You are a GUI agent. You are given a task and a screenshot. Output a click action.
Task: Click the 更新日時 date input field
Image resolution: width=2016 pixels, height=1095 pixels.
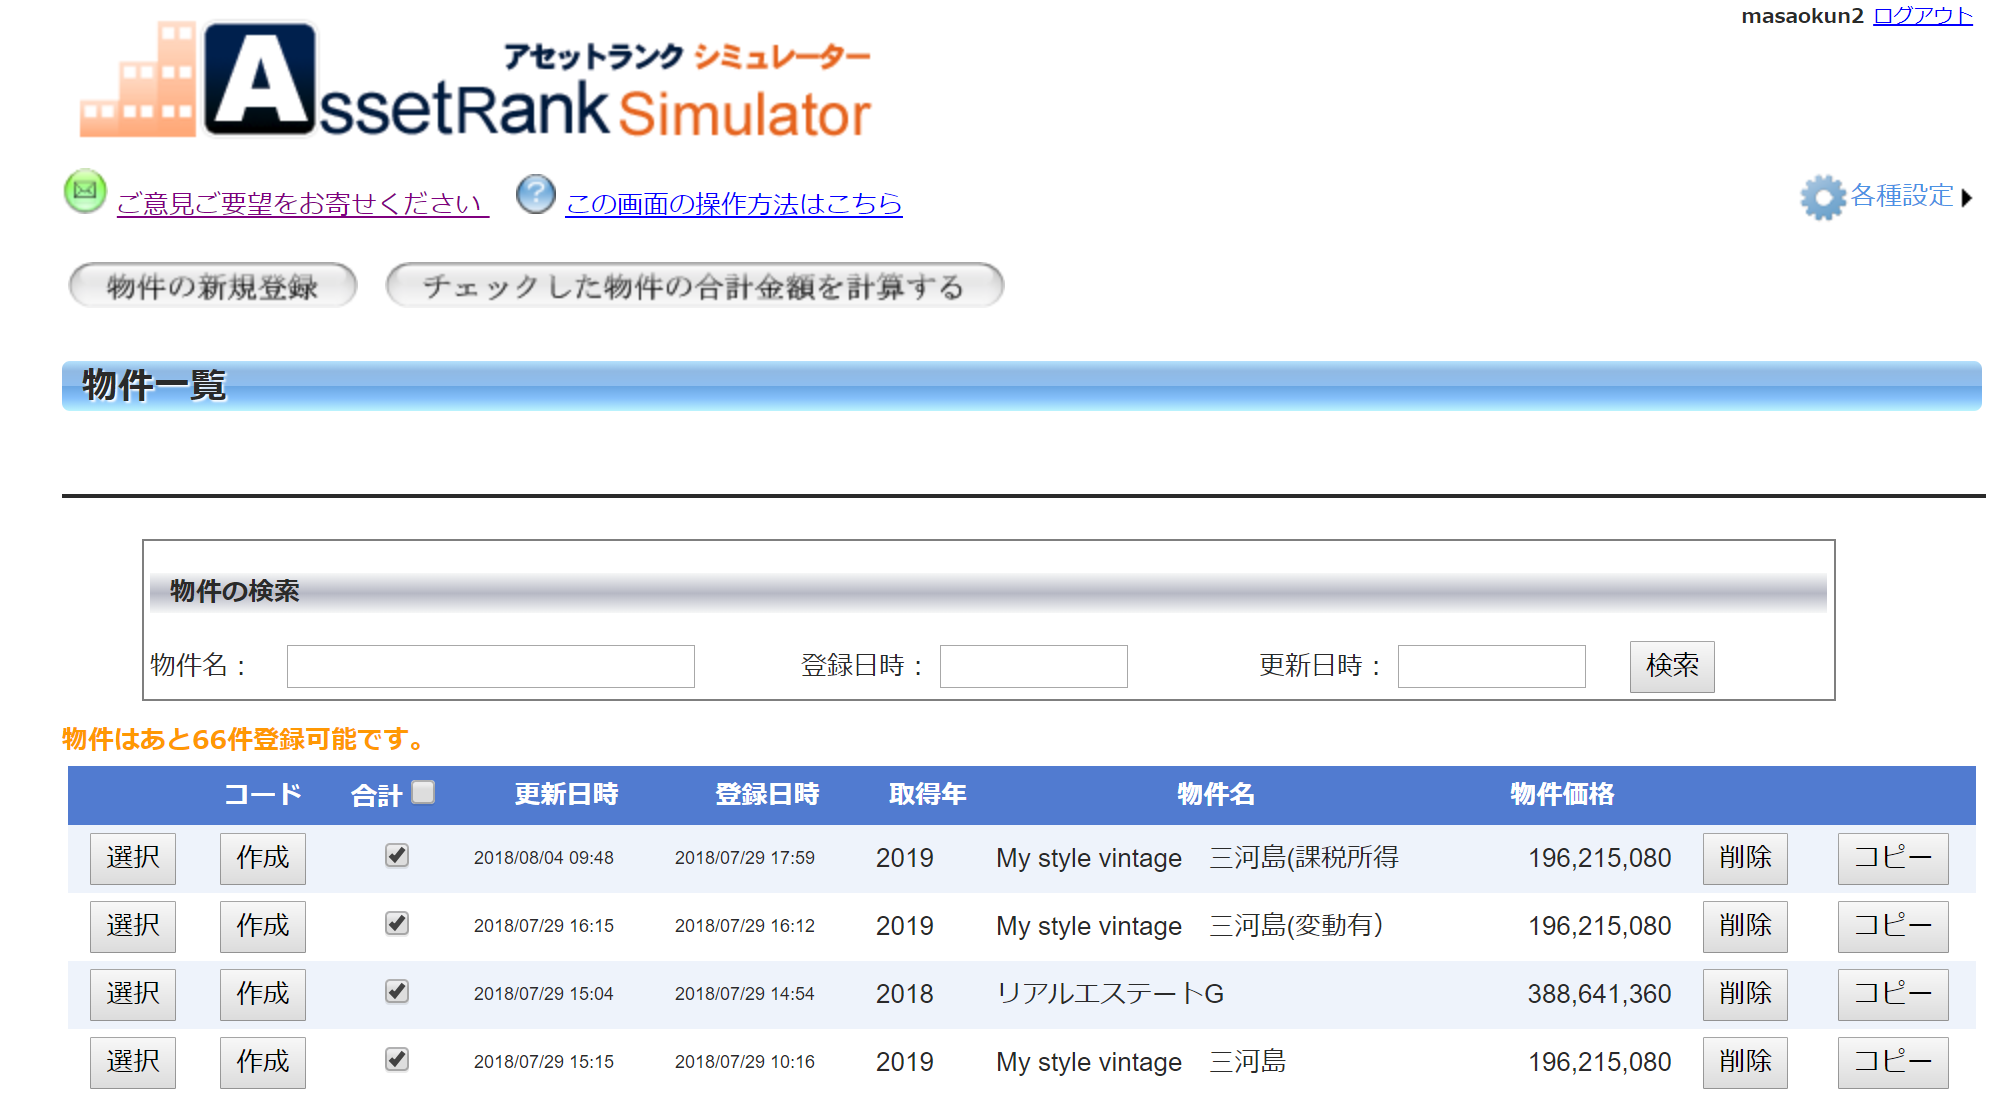[x=1490, y=666]
